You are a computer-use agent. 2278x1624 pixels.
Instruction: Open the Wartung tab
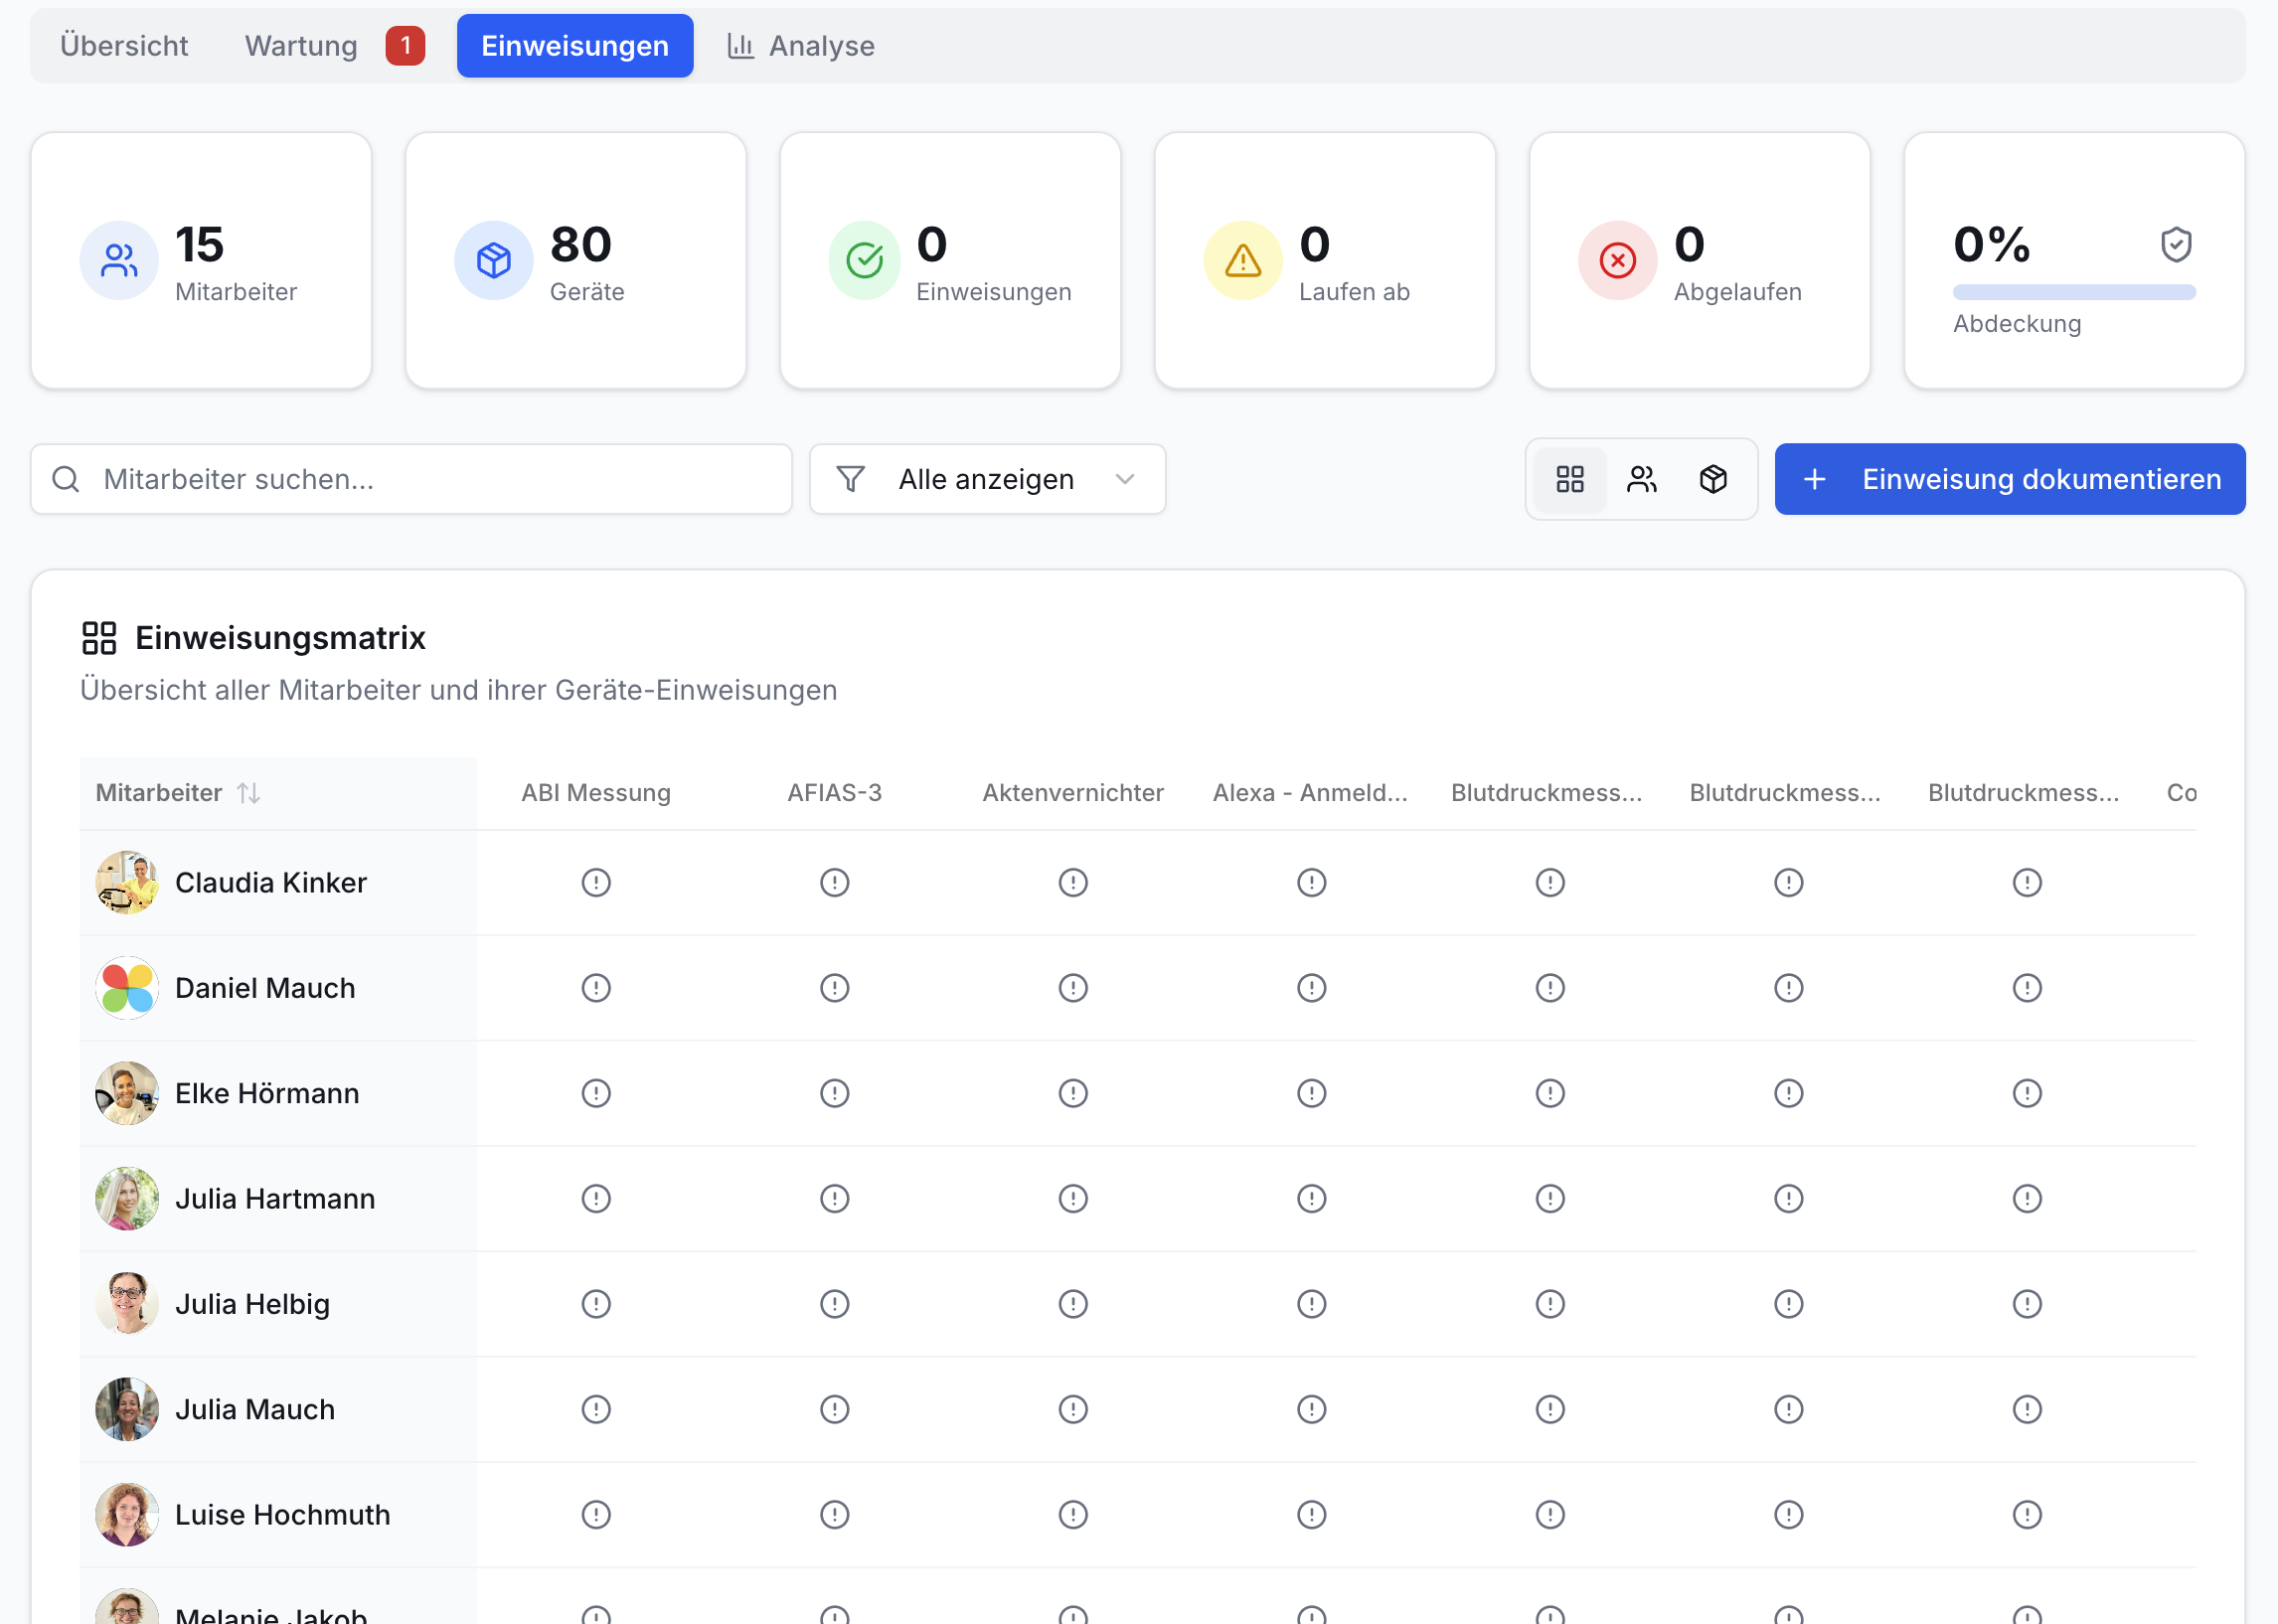[x=301, y=46]
